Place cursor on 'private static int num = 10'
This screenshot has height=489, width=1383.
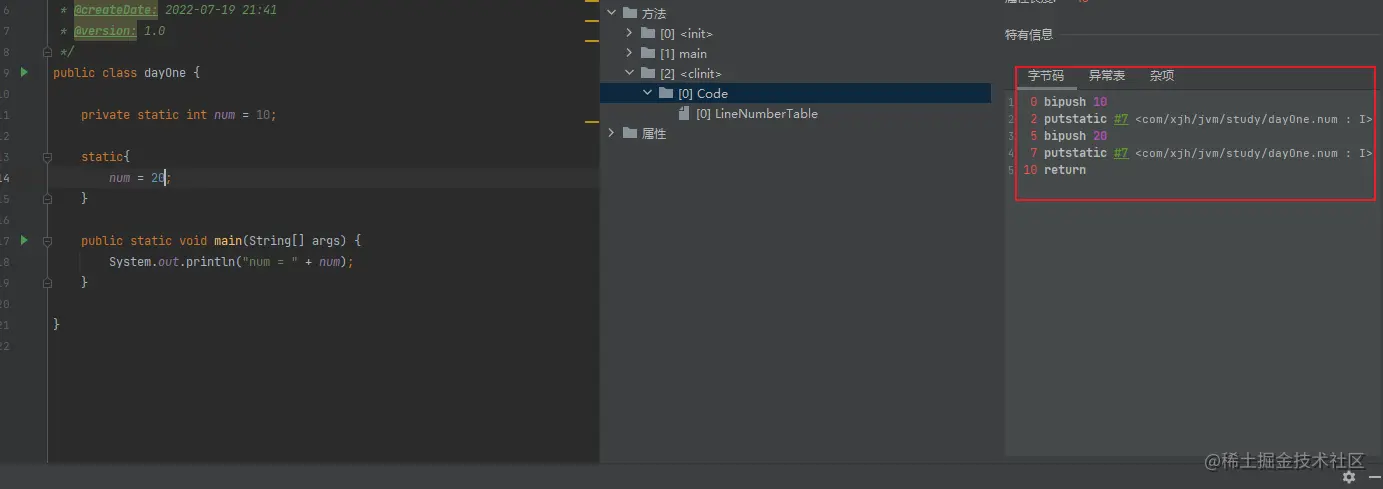[178, 115]
